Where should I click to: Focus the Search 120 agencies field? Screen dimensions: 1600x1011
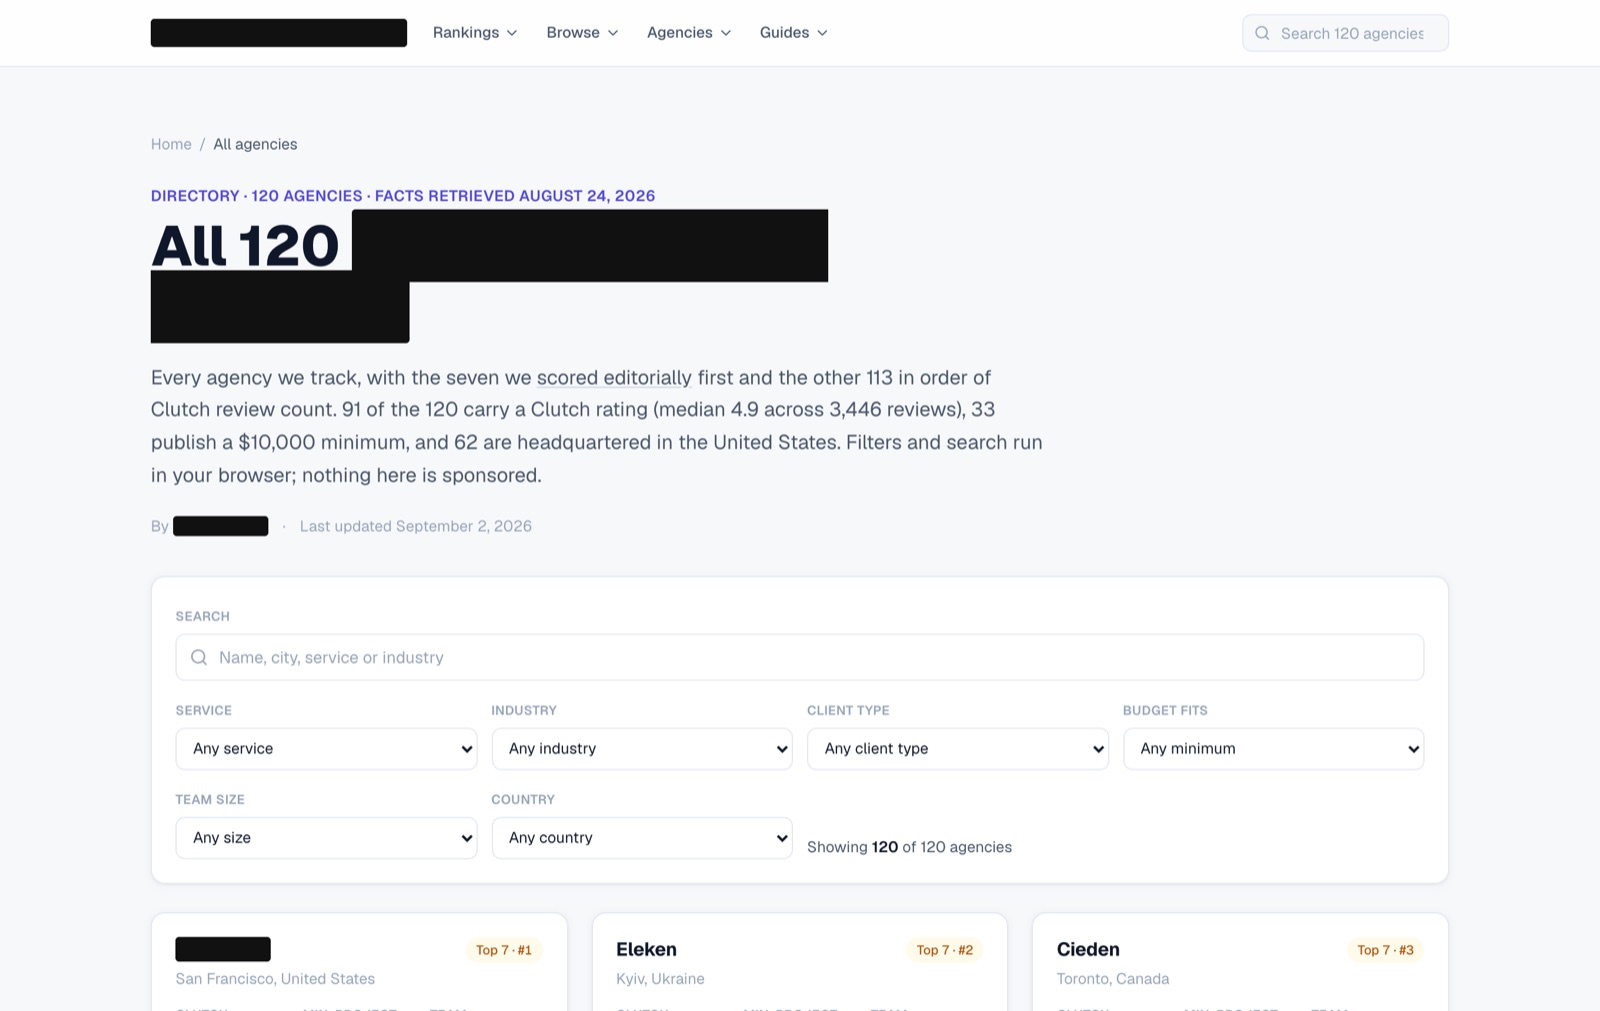click(x=1345, y=33)
